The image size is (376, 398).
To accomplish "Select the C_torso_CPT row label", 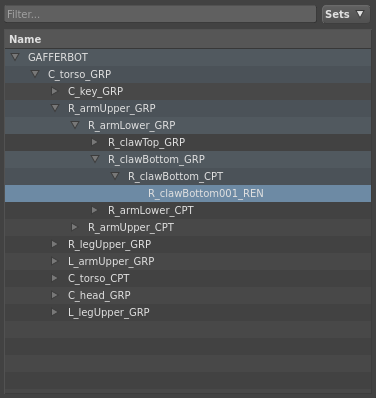I will click(99, 278).
